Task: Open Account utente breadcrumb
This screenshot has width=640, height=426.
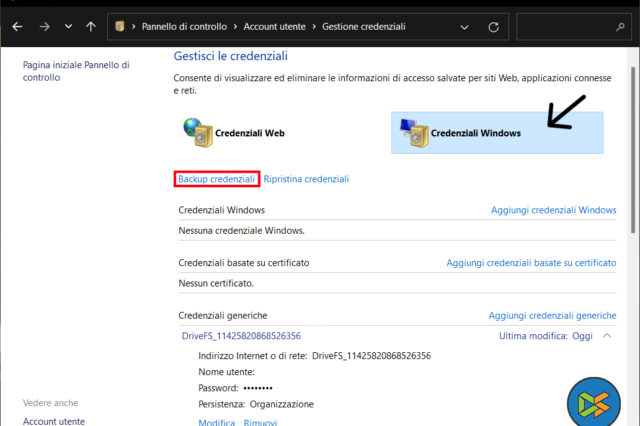Action: (274, 27)
